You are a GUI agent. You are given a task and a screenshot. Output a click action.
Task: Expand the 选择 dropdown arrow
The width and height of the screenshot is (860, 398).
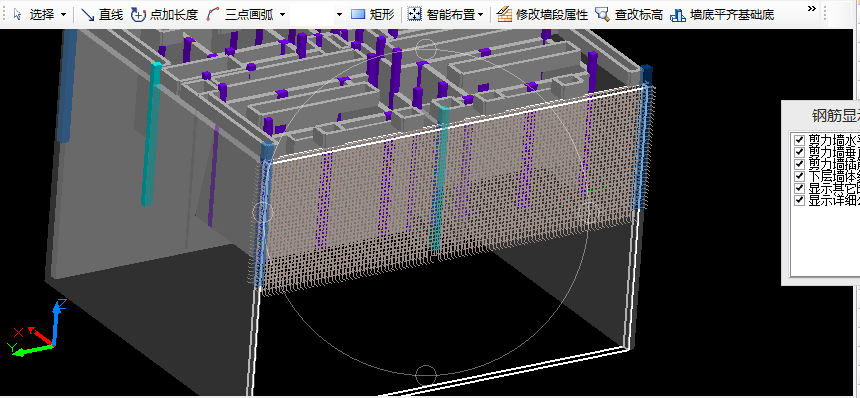(63, 15)
